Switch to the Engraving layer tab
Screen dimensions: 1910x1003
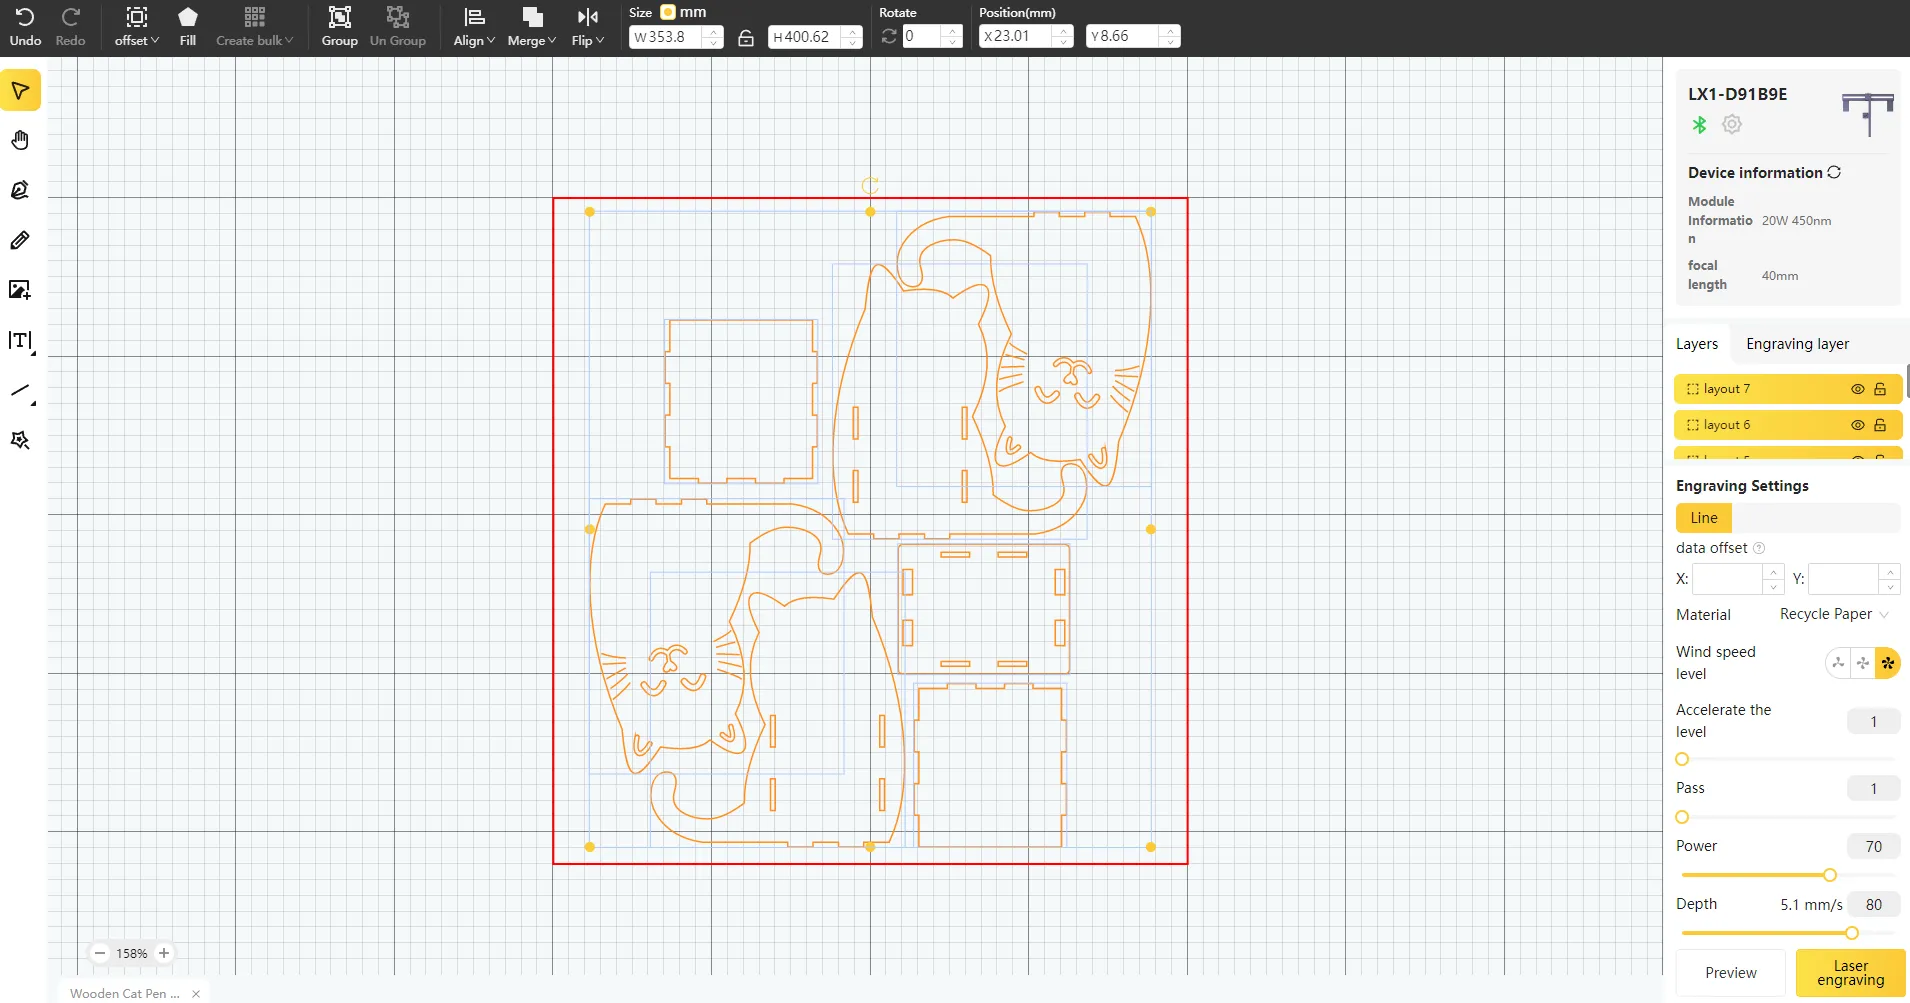click(1797, 344)
